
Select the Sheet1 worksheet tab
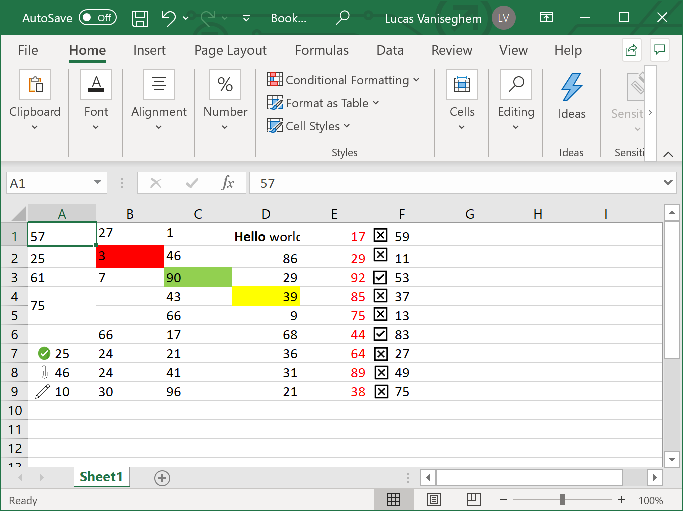[x=101, y=477]
